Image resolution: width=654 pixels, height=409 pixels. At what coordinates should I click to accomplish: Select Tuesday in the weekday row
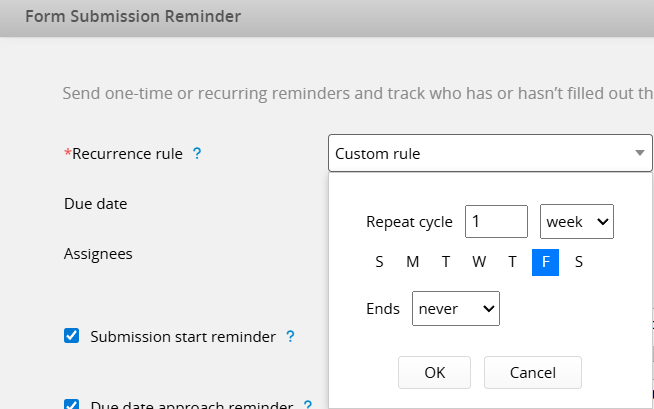446,263
